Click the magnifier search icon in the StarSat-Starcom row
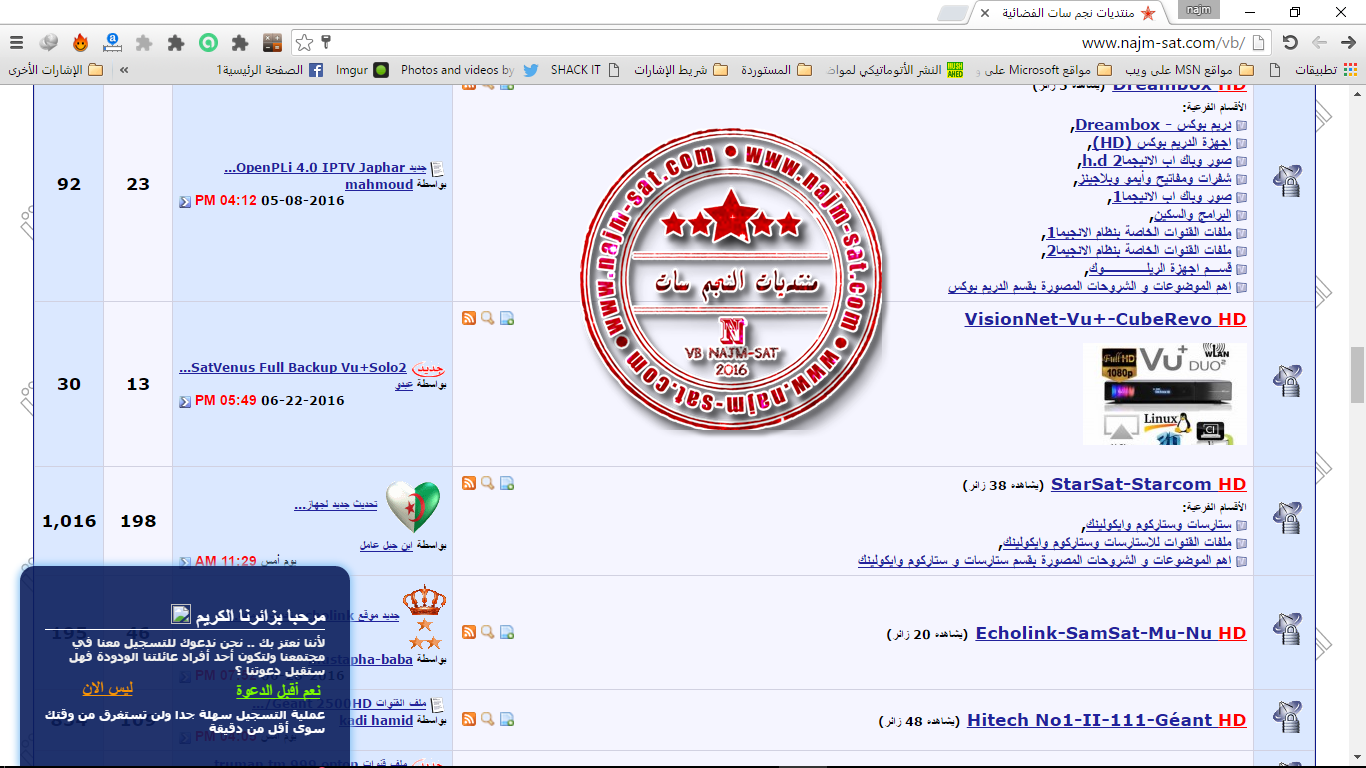Image resolution: width=1366 pixels, height=768 pixels. pyautogui.click(x=487, y=483)
